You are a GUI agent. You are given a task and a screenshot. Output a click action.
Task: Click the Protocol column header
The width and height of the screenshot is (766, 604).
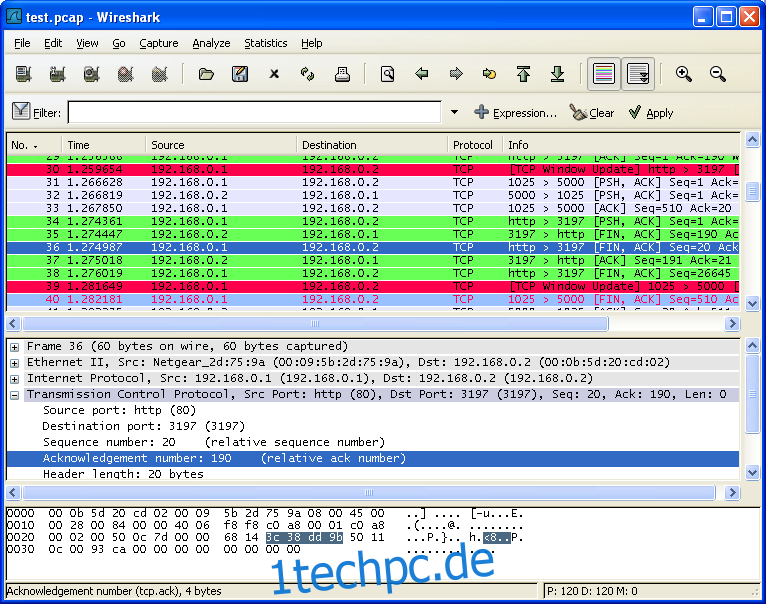[475, 145]
